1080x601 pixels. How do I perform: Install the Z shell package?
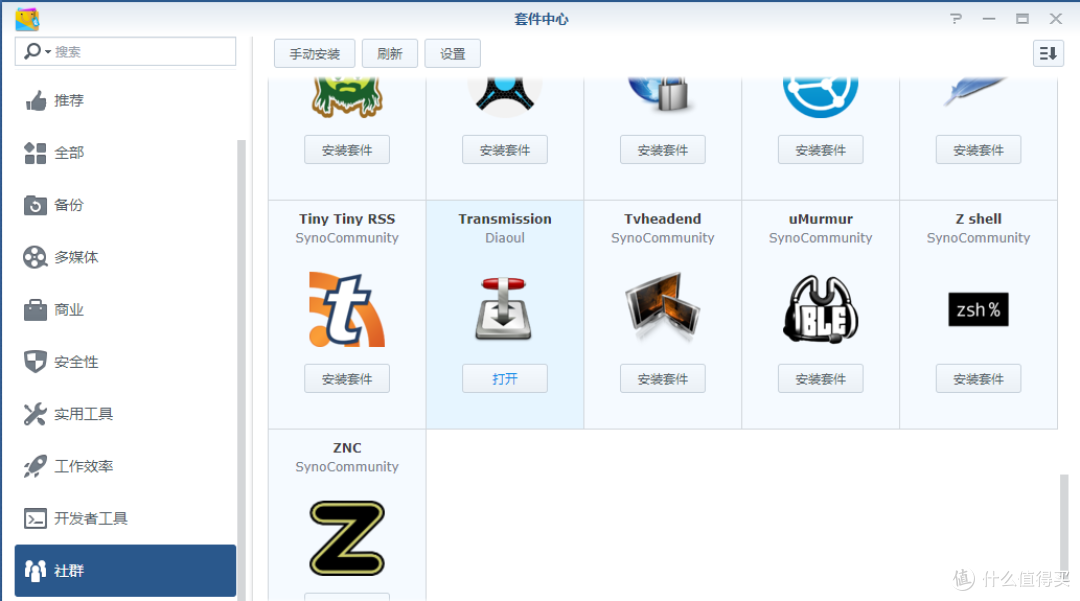pyautogui.click(x=978, y=379)
